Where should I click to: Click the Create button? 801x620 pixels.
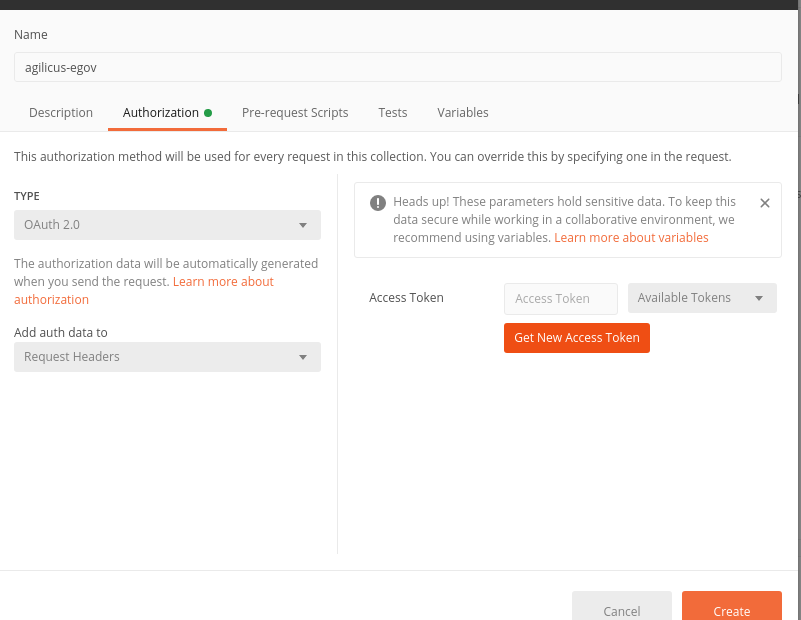point(731,609)
